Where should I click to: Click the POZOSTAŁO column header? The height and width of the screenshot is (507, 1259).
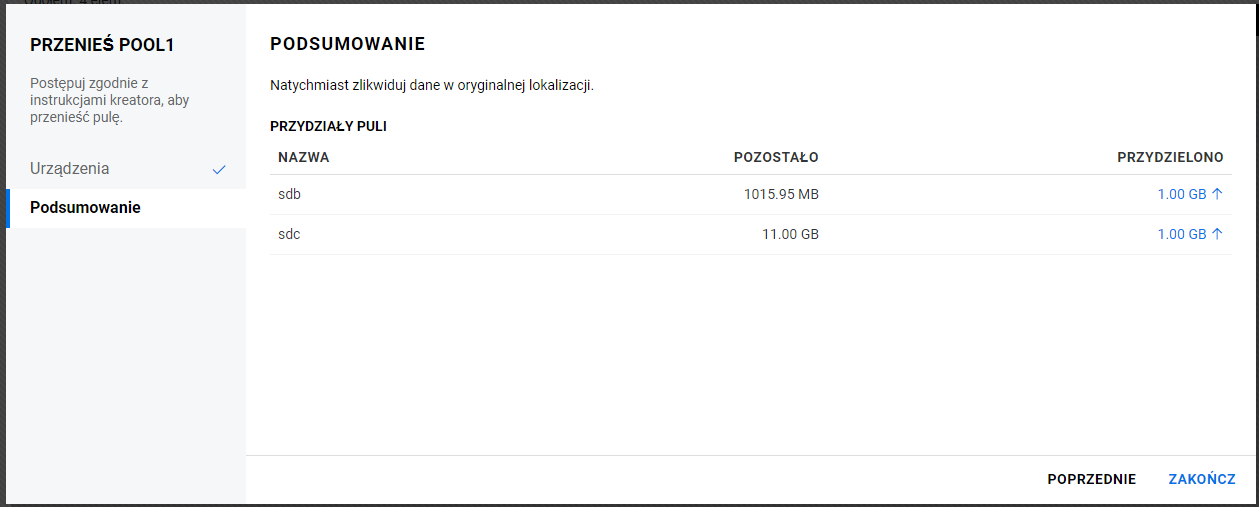[776, 157]
